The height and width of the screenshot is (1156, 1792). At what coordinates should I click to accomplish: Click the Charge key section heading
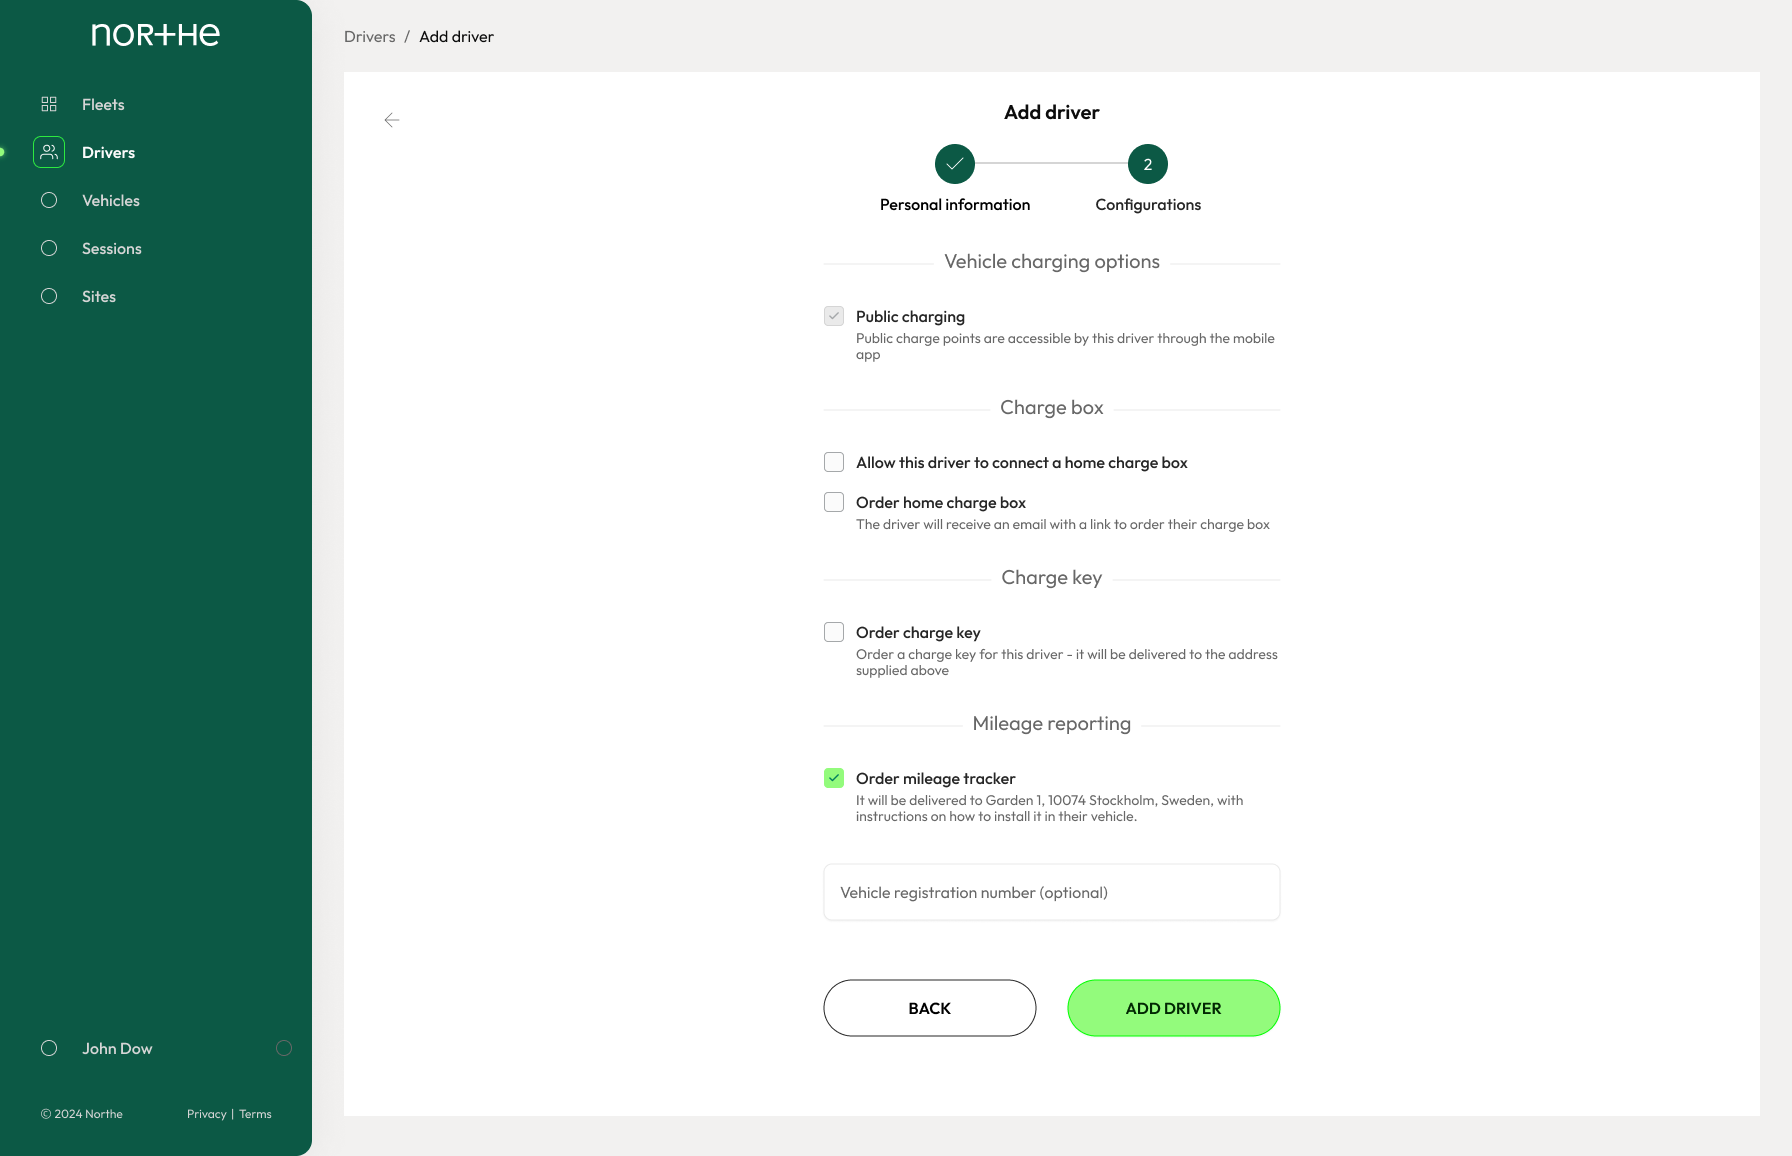(1052, 577)
